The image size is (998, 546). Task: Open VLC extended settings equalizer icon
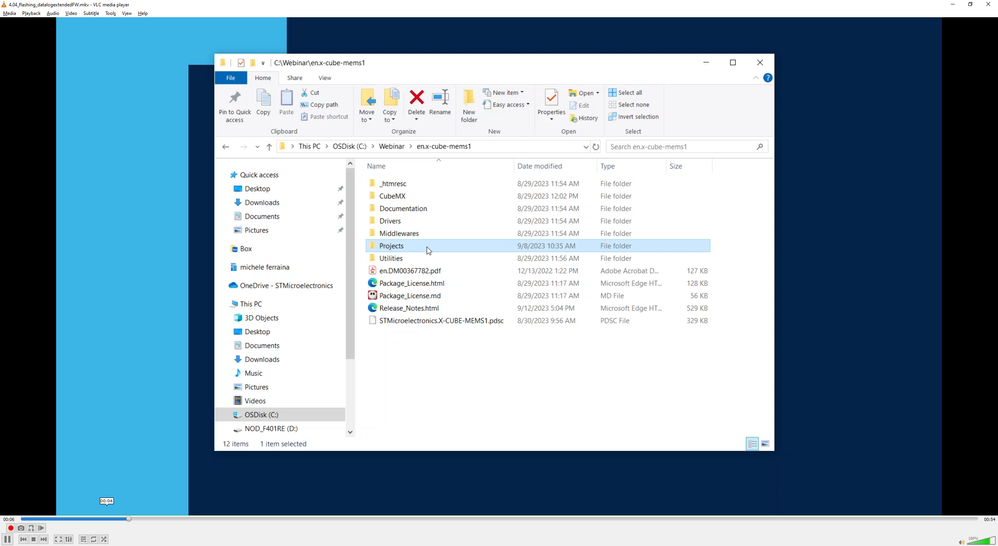68,540
